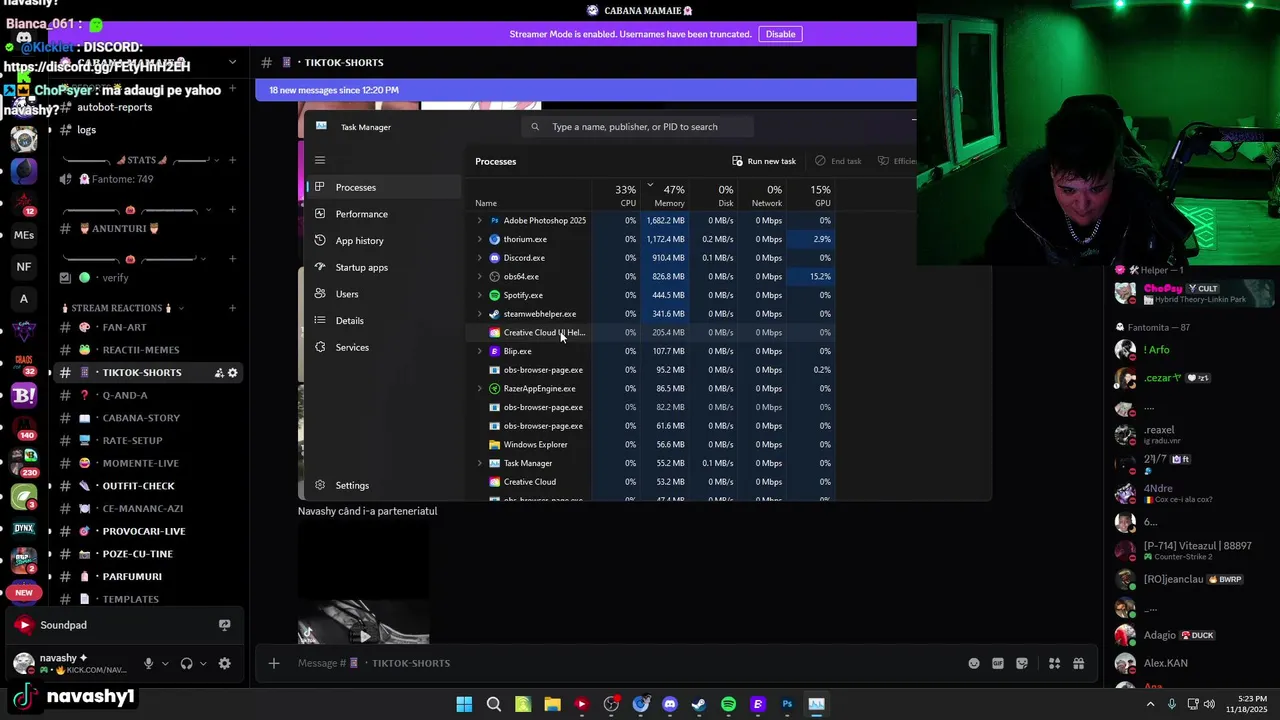
Task: Open File Explorer from the taskbar
Action: 552,704
